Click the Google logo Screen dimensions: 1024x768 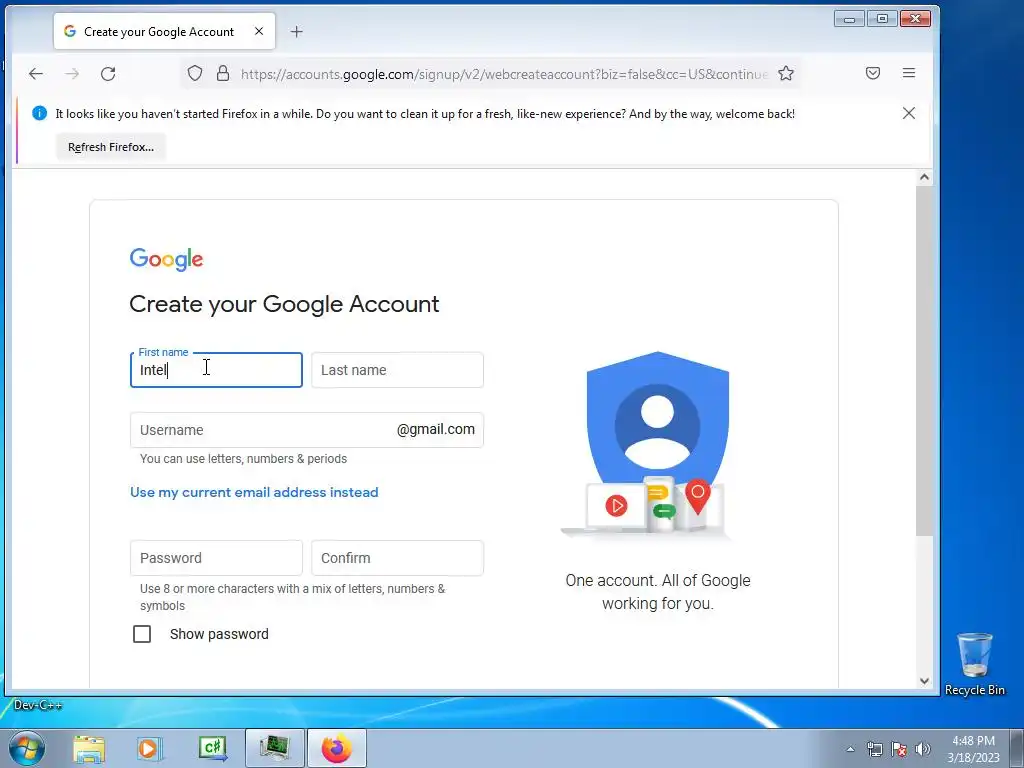point(167,259)
